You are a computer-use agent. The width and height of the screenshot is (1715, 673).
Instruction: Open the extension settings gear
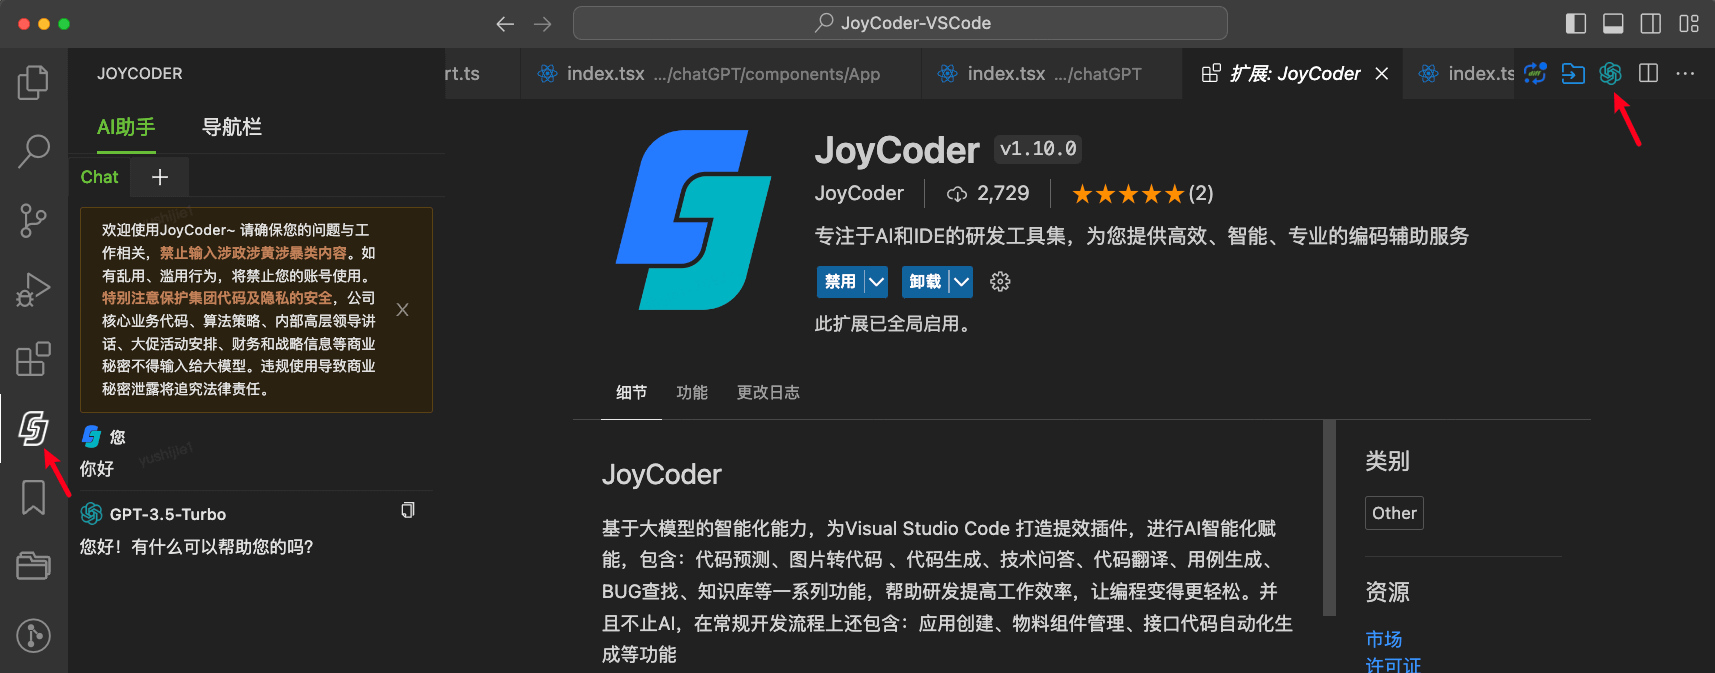point(1000,282)
